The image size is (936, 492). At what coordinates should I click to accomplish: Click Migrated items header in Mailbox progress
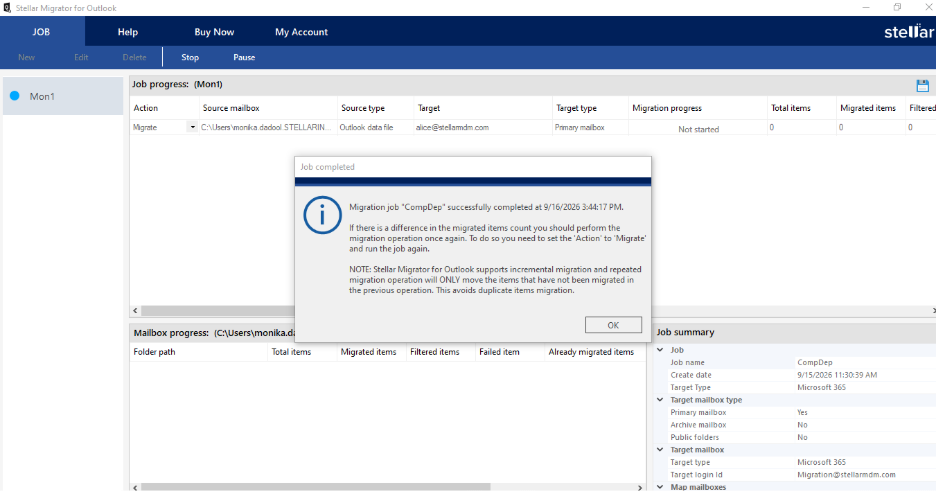pos(371,352)
